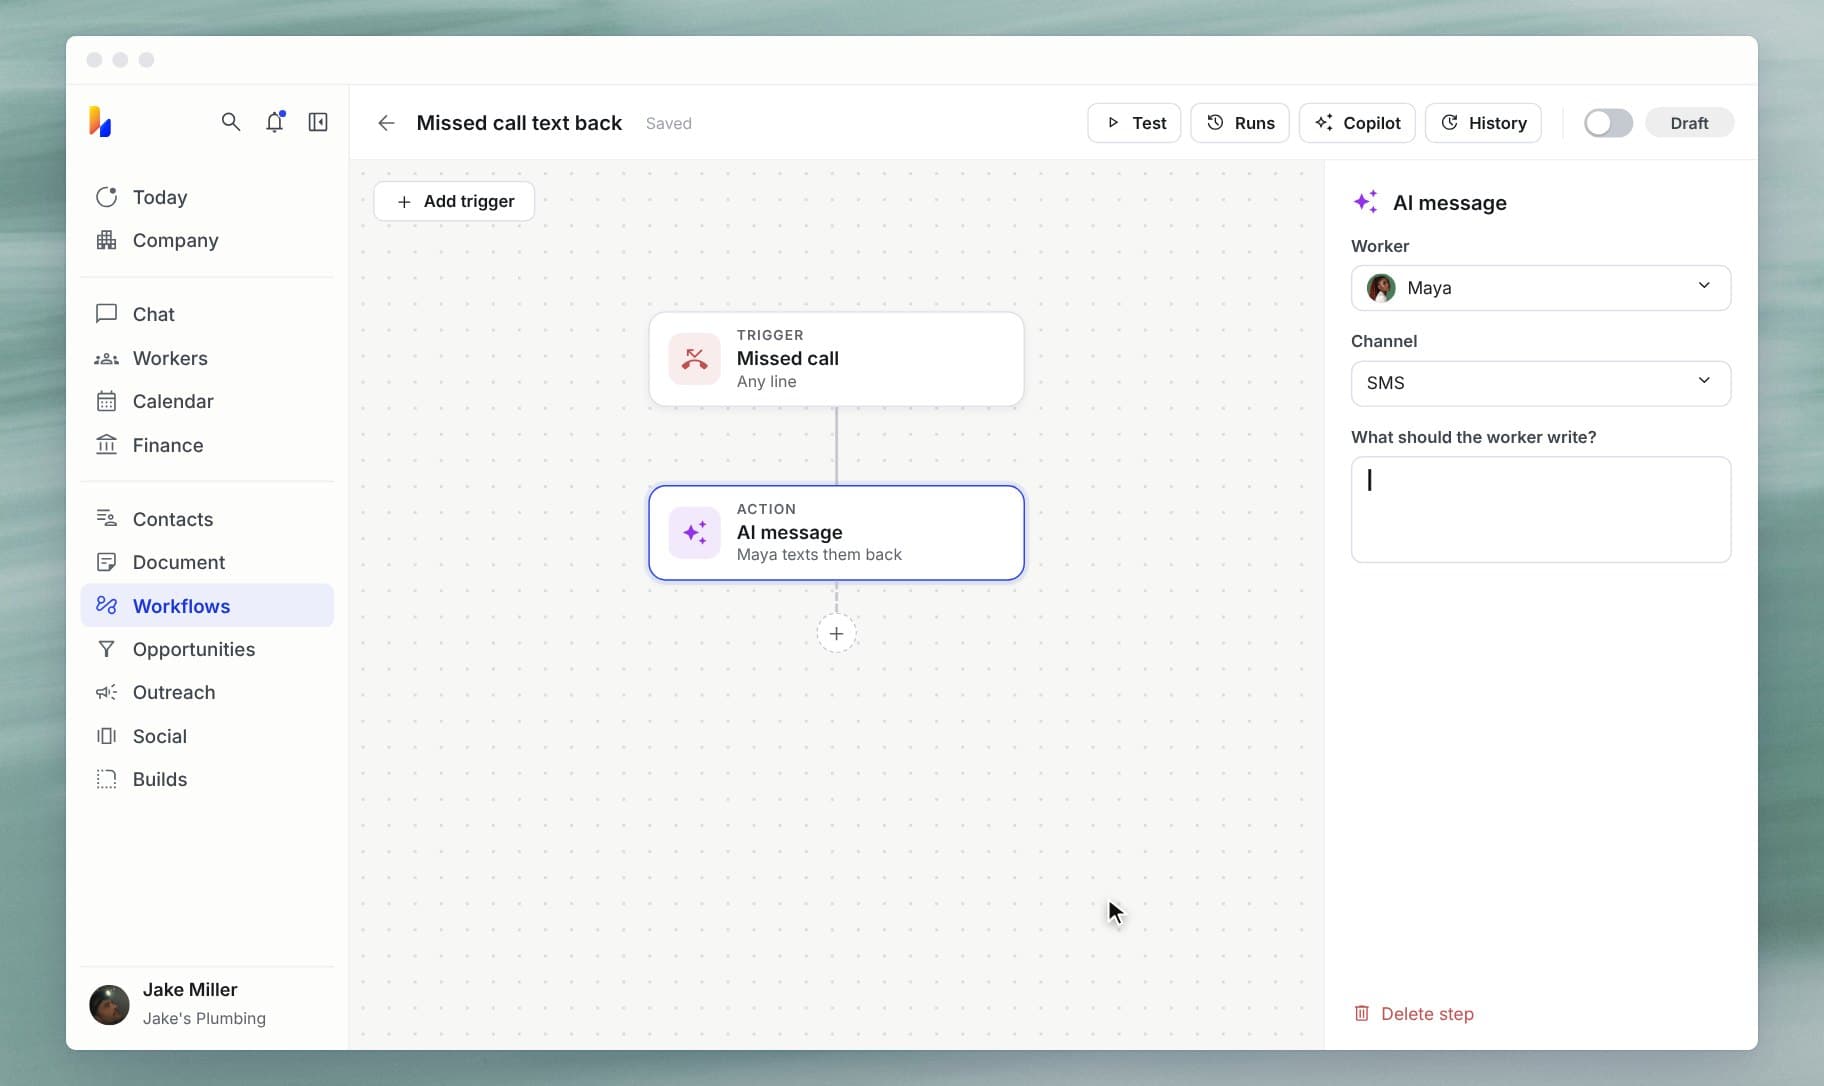Click the sparkle icon in AI message panel header
The width and height of the screenshot is (1824, 1086).
(x=1365, y=202)
